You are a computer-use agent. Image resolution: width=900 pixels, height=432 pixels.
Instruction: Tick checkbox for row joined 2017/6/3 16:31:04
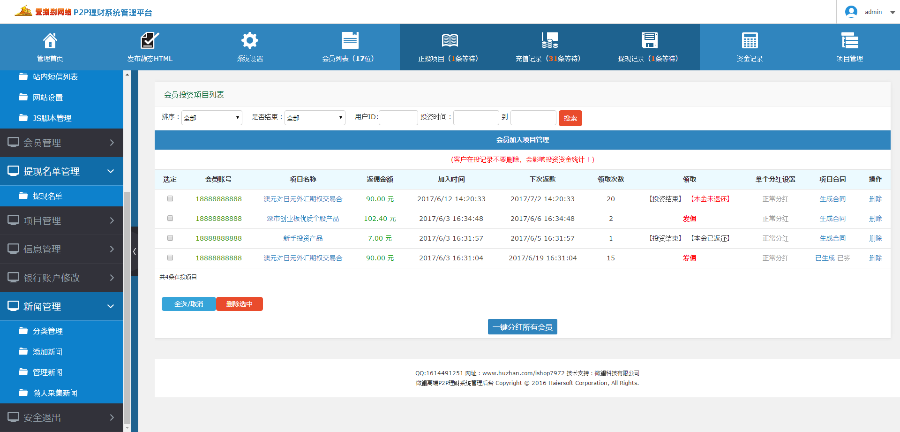tap(169, 258)
